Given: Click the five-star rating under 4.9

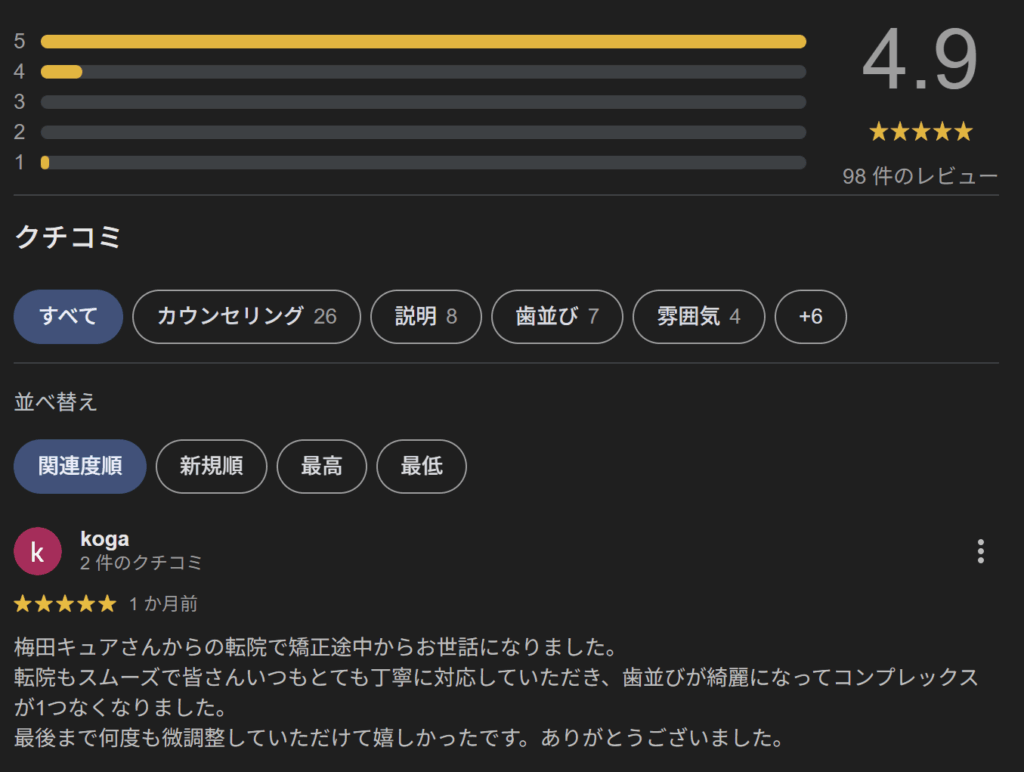Looking at the screenshot, I should pyautogui.click(x=920, y=132).
